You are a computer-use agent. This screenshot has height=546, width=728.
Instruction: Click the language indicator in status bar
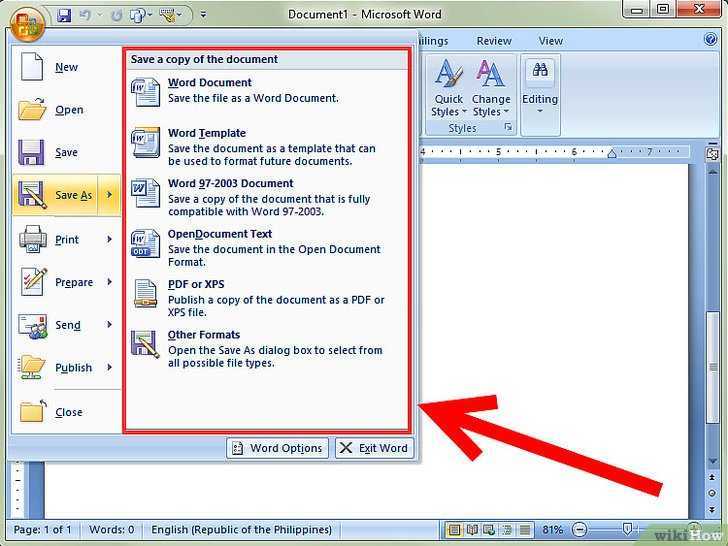pyautogui.click(x=241, y=530)
